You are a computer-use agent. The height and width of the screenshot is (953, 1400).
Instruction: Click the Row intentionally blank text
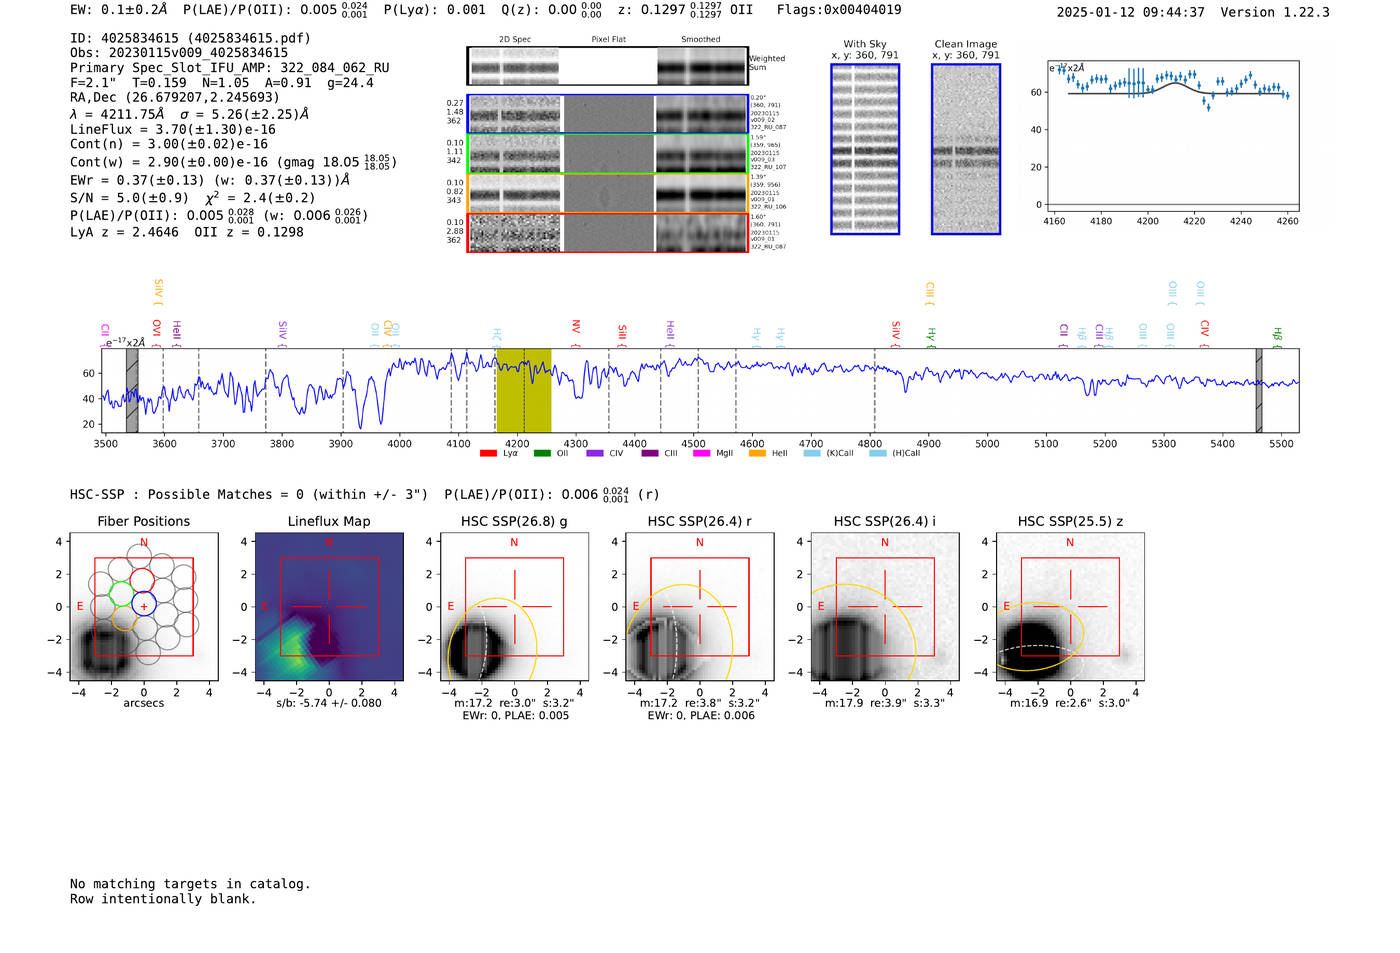tap(163, 899)
